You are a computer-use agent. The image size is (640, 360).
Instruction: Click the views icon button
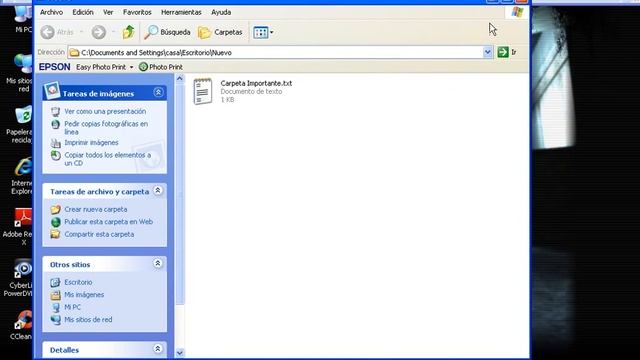click(x=260, y=32)
